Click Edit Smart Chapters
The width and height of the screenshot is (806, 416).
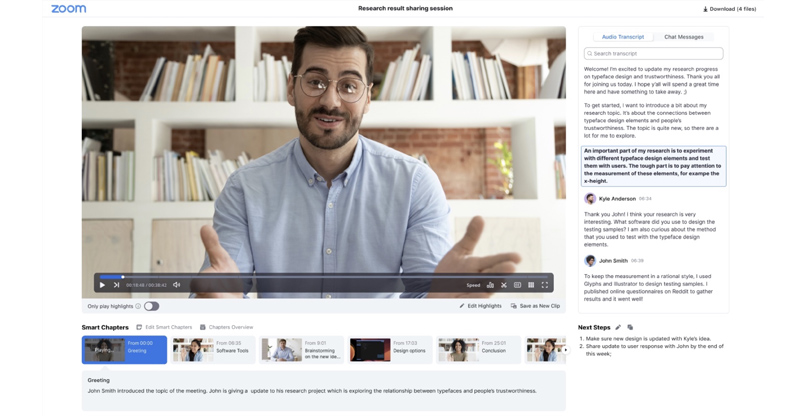pyautogui.click(x=164, y=327)
